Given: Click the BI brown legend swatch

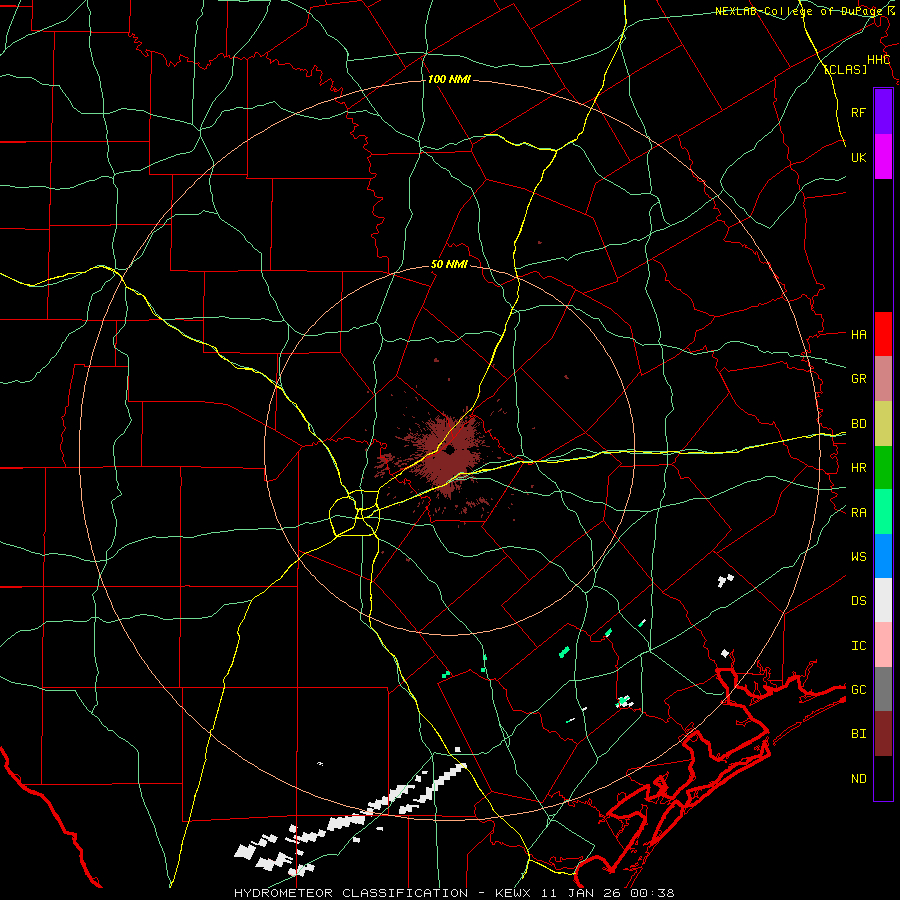Looking at the screenshot, I should point(883,734).
